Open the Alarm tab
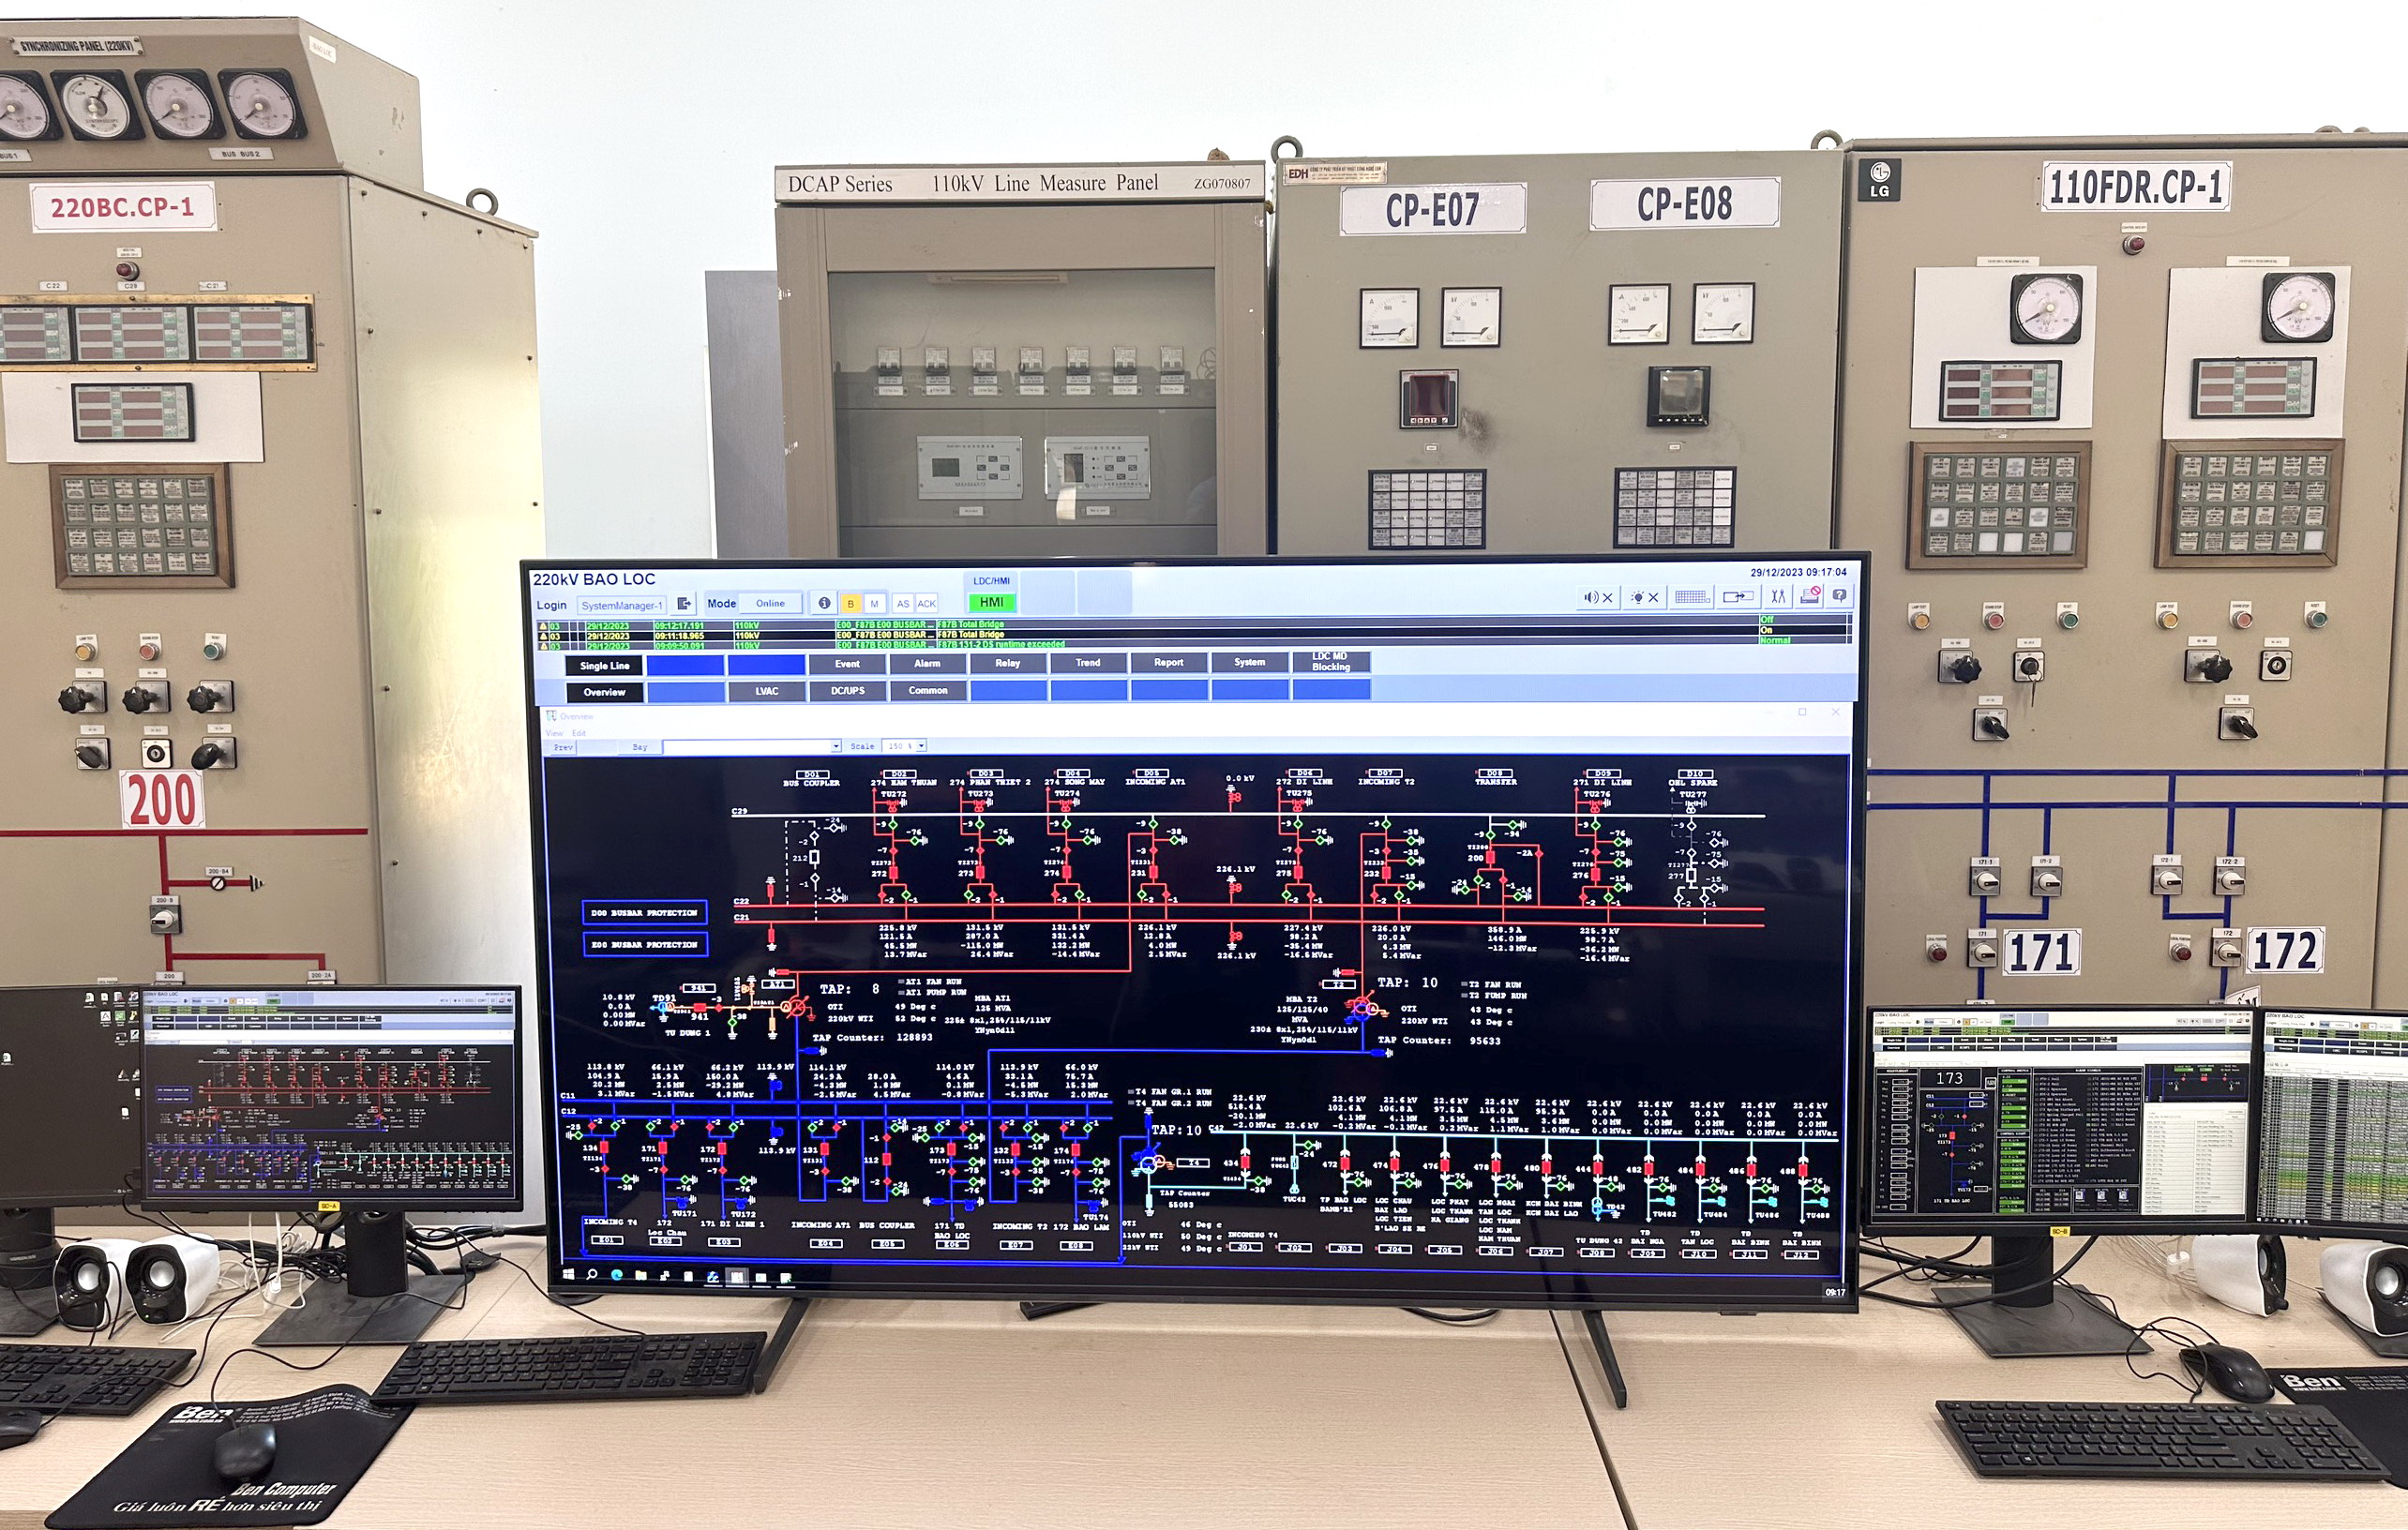Image resolution: width=2408 pixels, height=1530 pixels. click(x=927, y=663)
